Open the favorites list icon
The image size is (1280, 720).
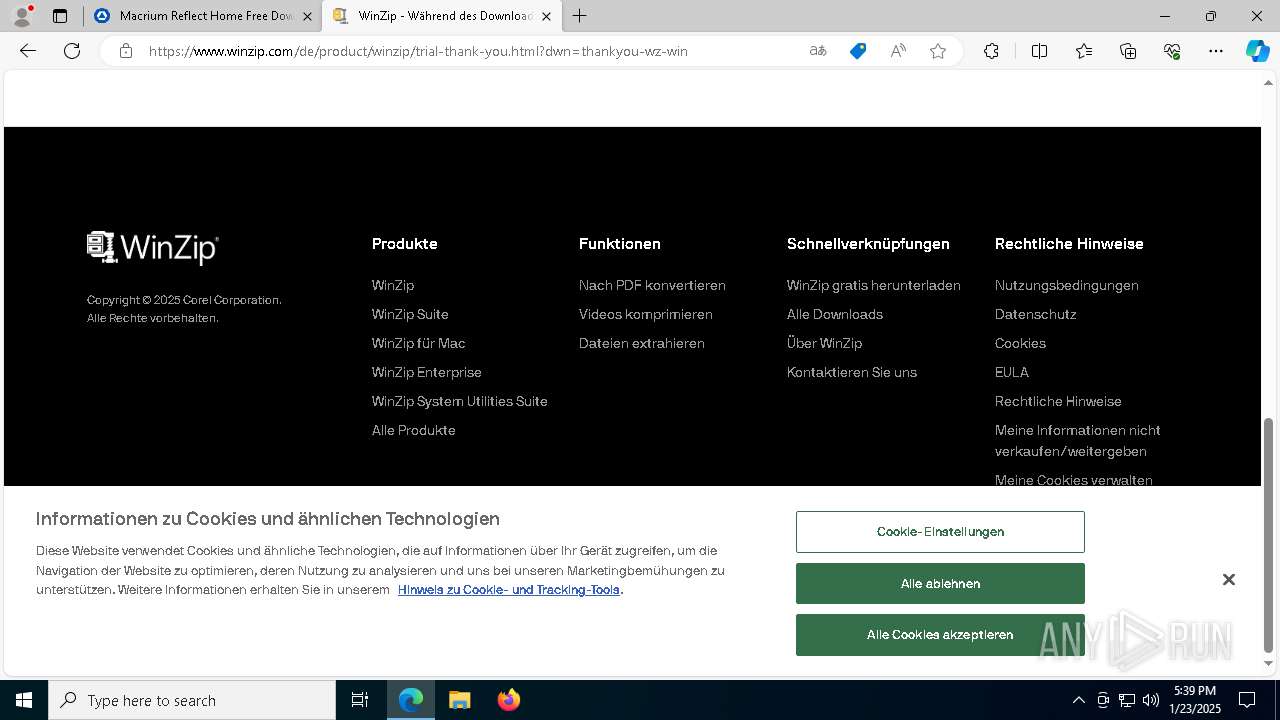[x=1084, y=51]
